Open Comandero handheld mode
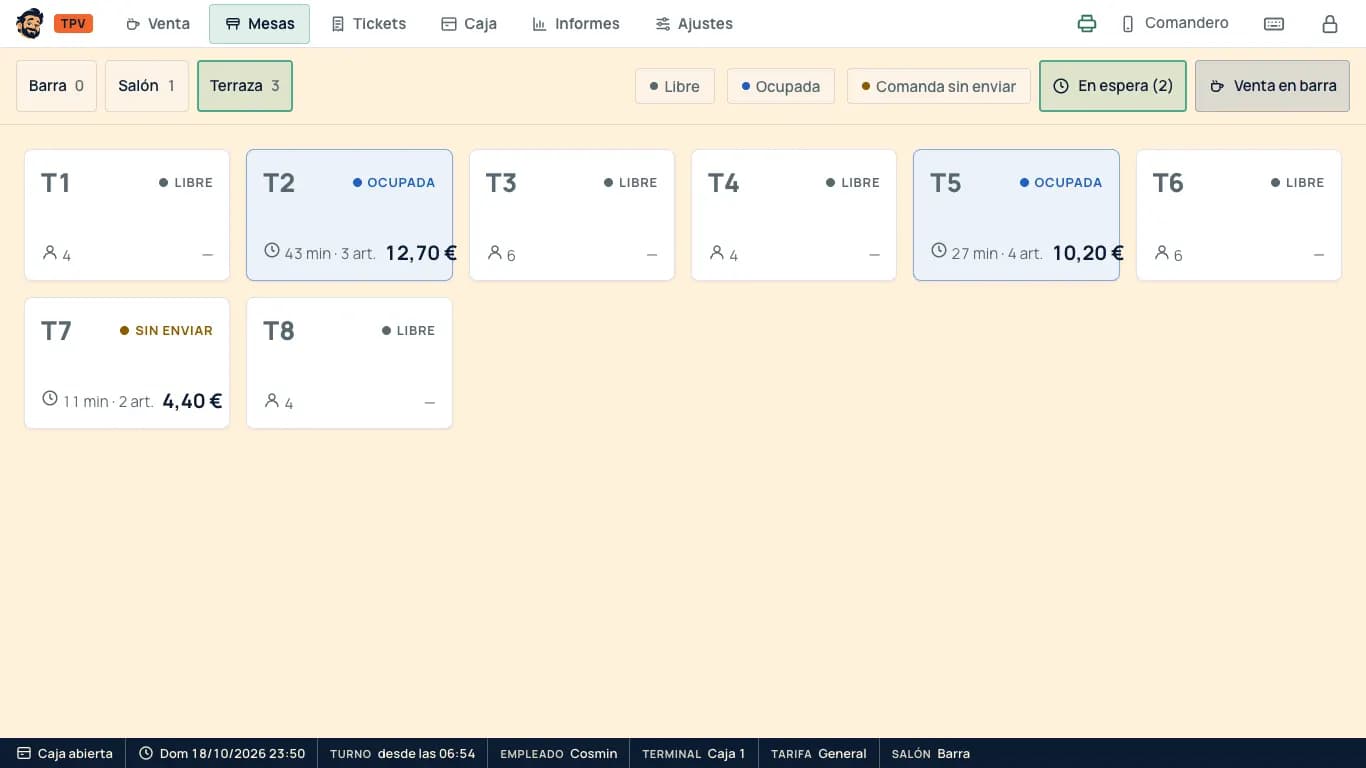The height and width of the screenshot is (768, 1366). [1174, 23]
